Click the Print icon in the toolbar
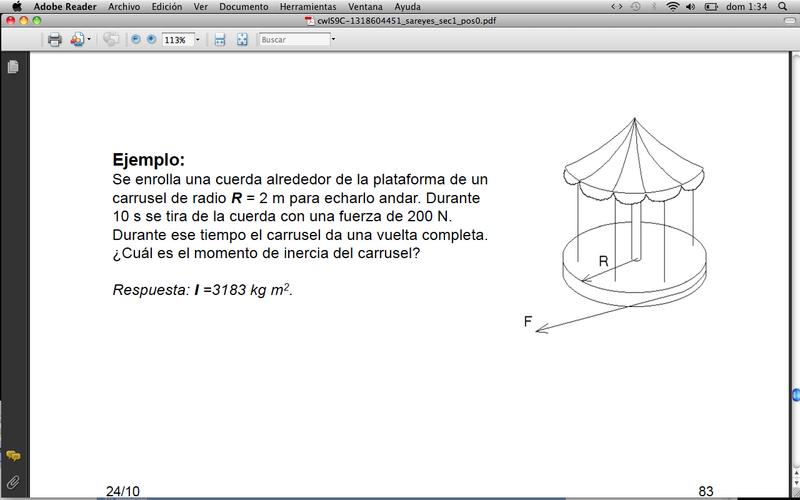Screen dimensions: 800x500 pyautogui.click(x=54, y=40)
